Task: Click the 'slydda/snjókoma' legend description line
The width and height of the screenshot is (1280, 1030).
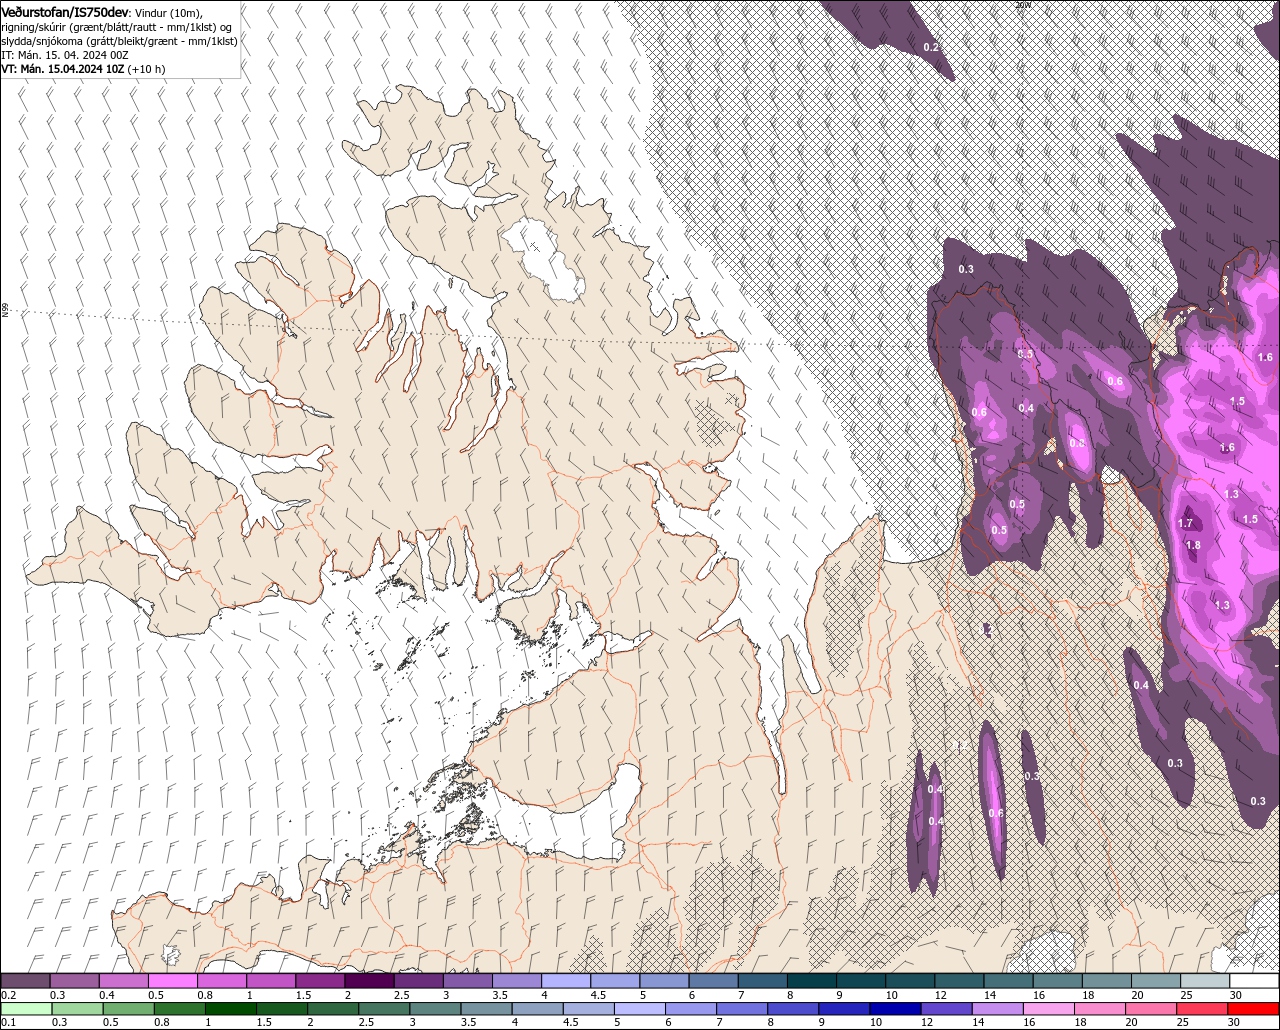Action: 119,41
